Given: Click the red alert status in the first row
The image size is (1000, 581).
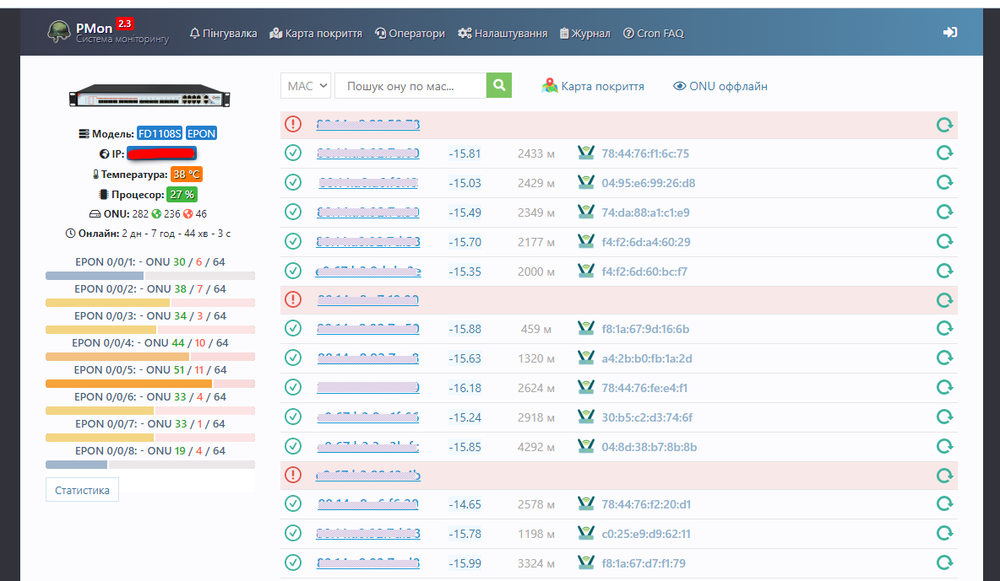Looking at the screenshot, I should tap(293, 124).
